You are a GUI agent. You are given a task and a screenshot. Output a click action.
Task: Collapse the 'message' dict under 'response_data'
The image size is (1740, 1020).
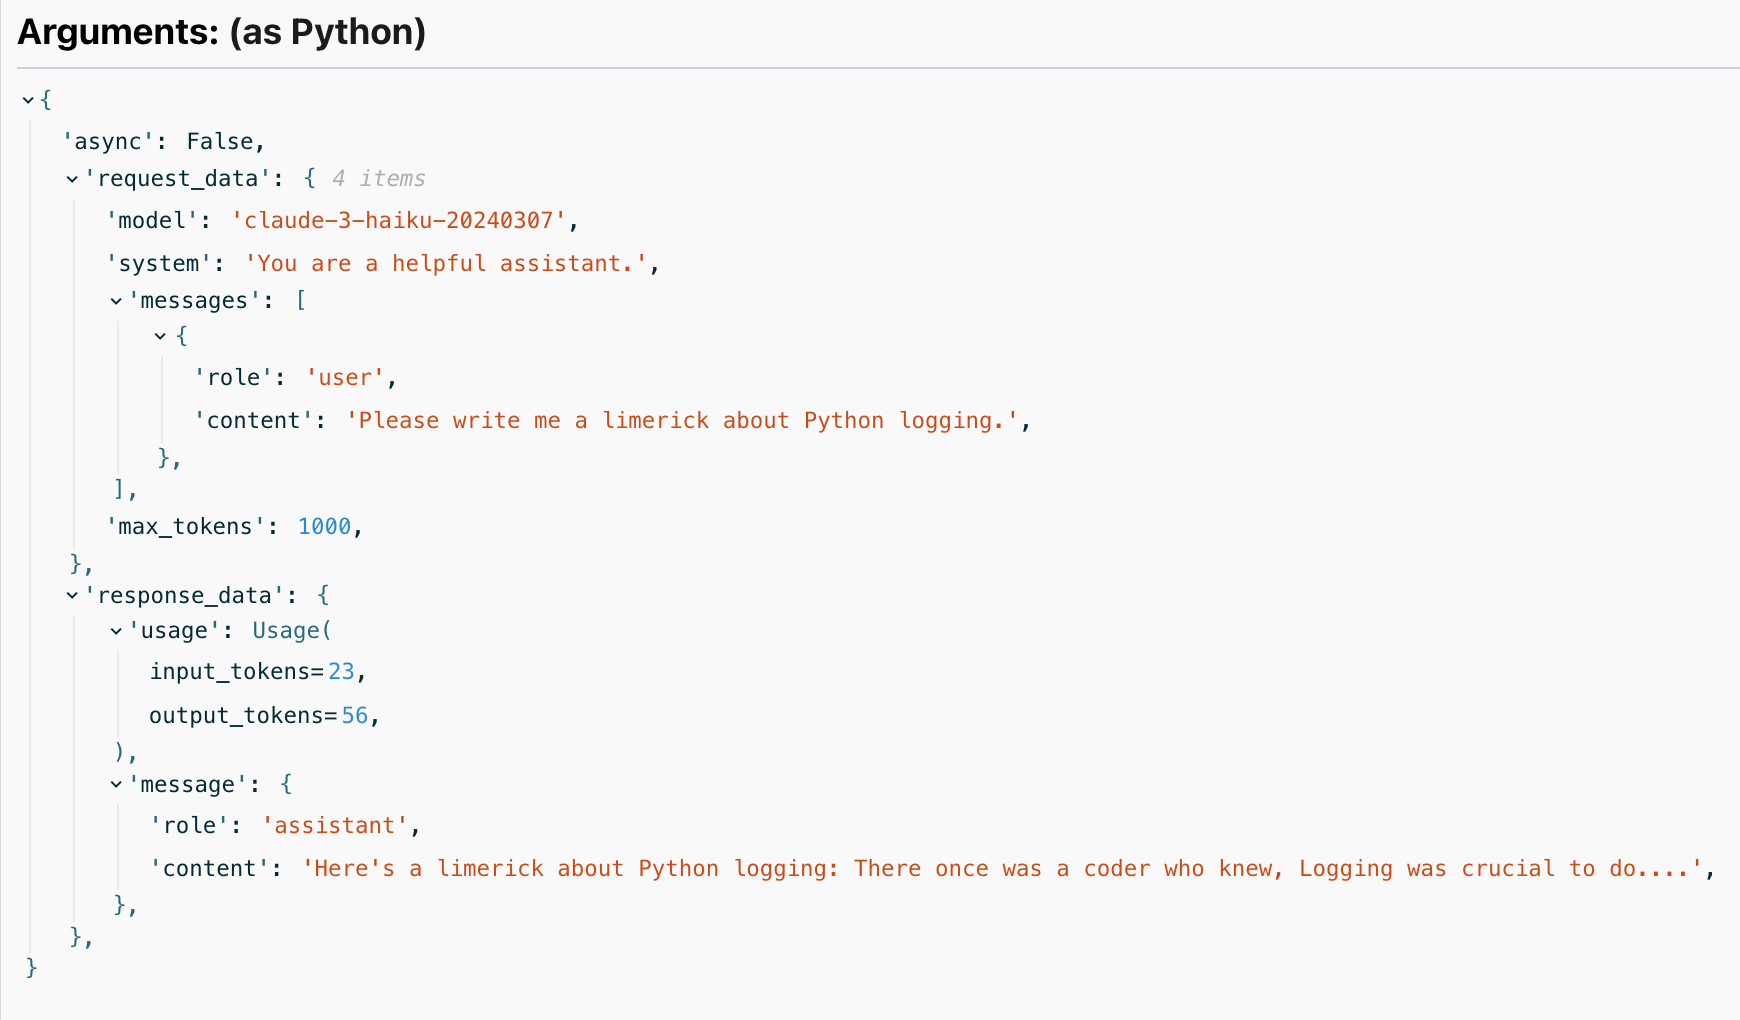click(x=116, y=785)
